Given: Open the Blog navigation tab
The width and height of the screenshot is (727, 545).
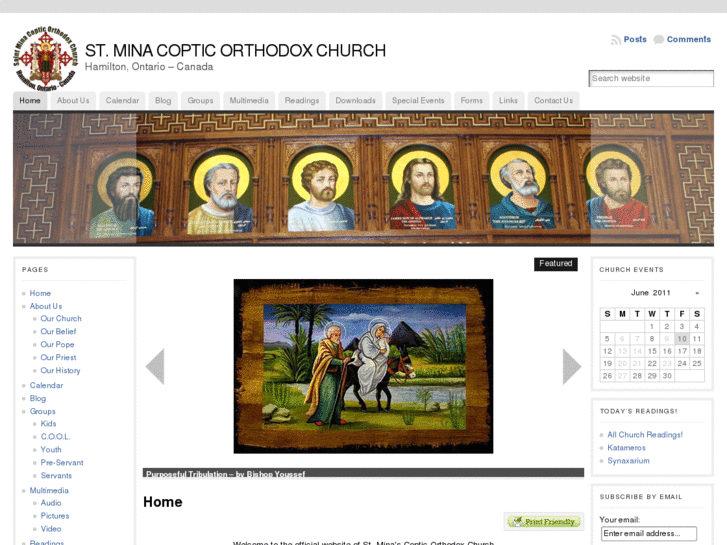Looking at the screenshot, I should [x=163, y=101].
